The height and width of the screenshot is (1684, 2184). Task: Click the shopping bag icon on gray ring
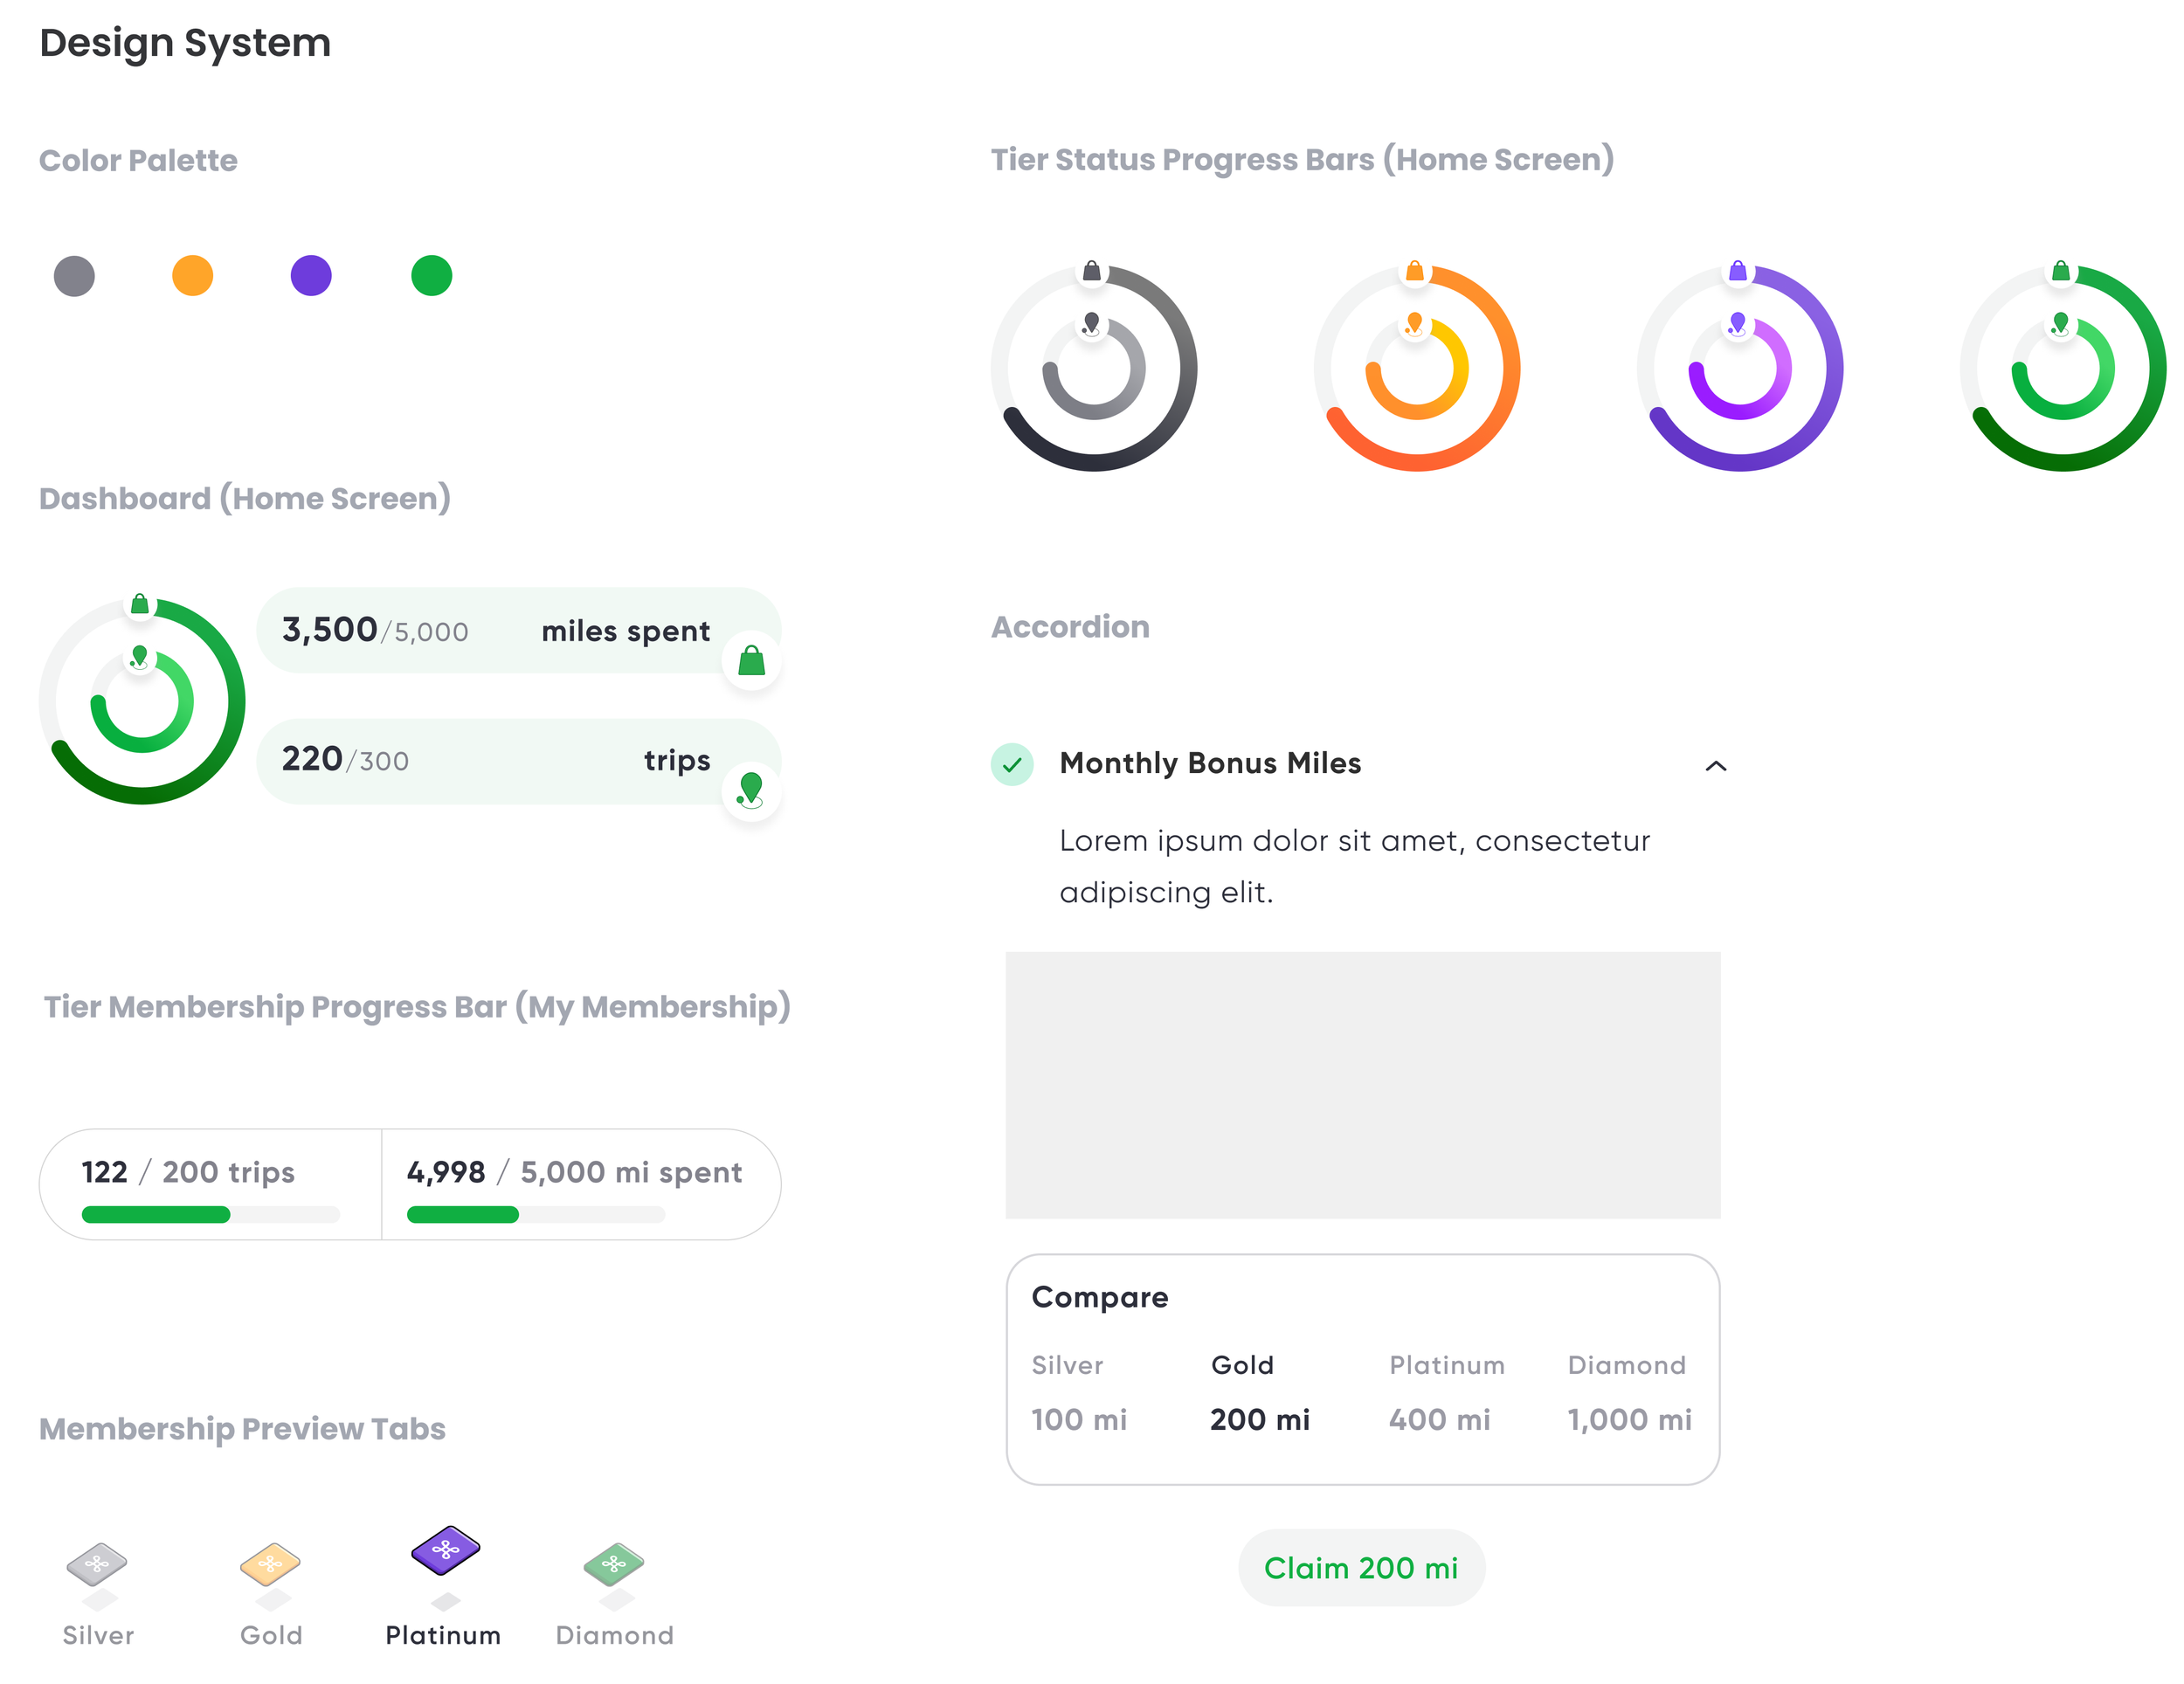[1092, 271]
